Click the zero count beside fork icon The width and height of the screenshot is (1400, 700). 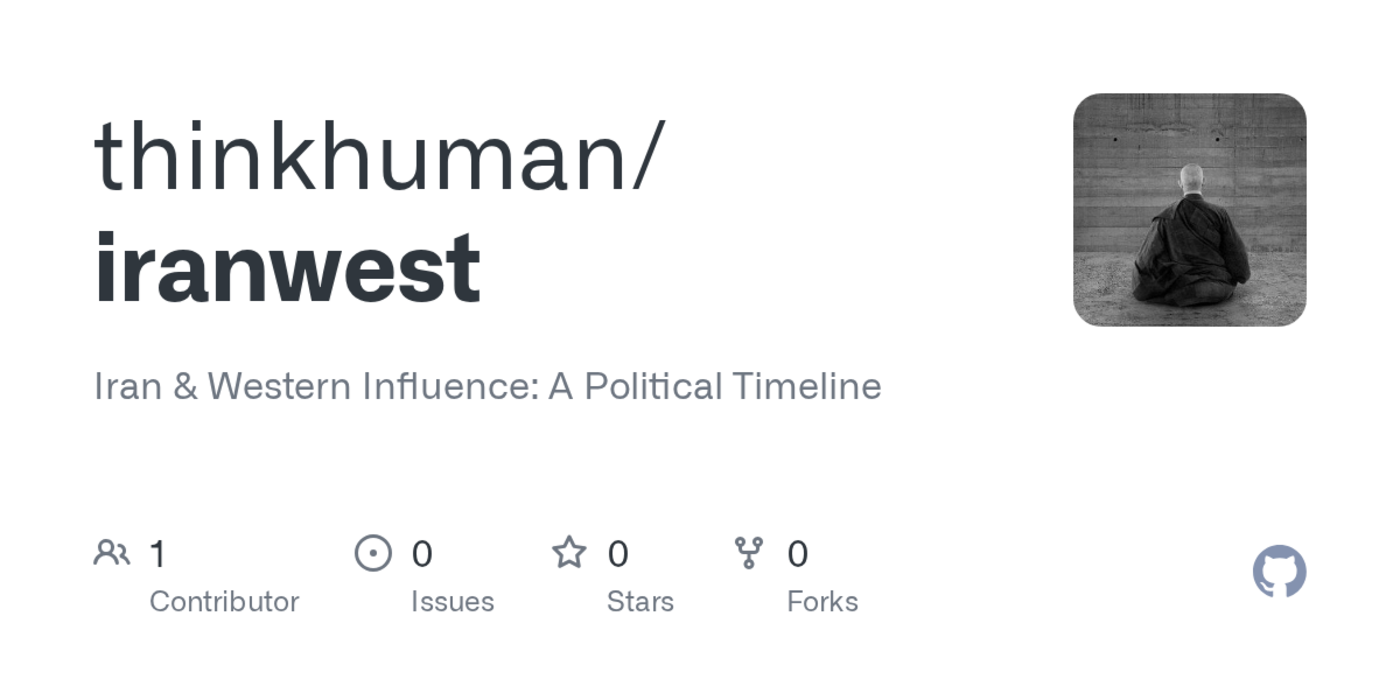(797, 554)
